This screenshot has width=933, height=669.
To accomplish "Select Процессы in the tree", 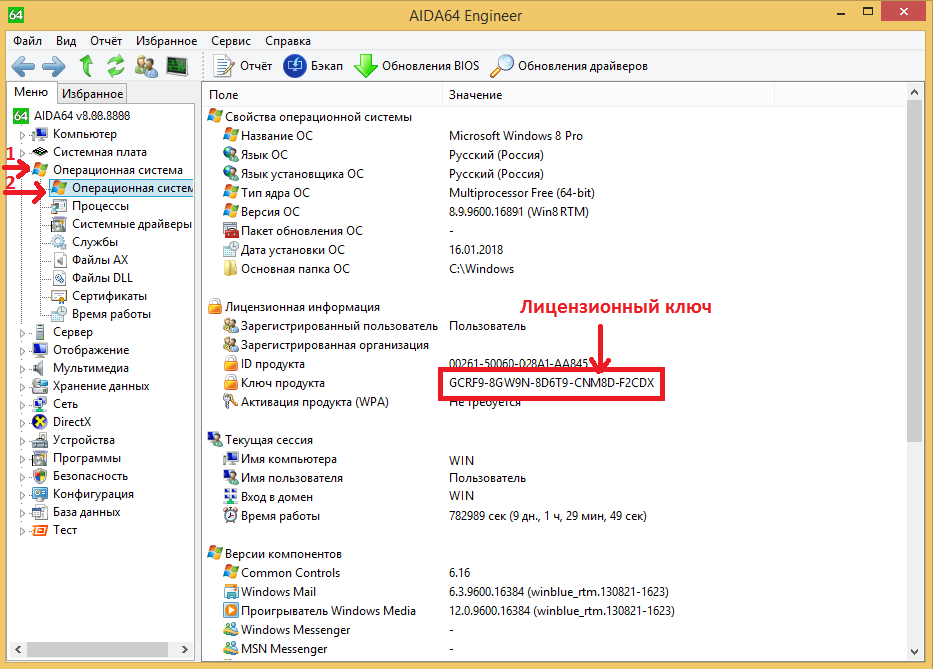I will click(100, 206).
